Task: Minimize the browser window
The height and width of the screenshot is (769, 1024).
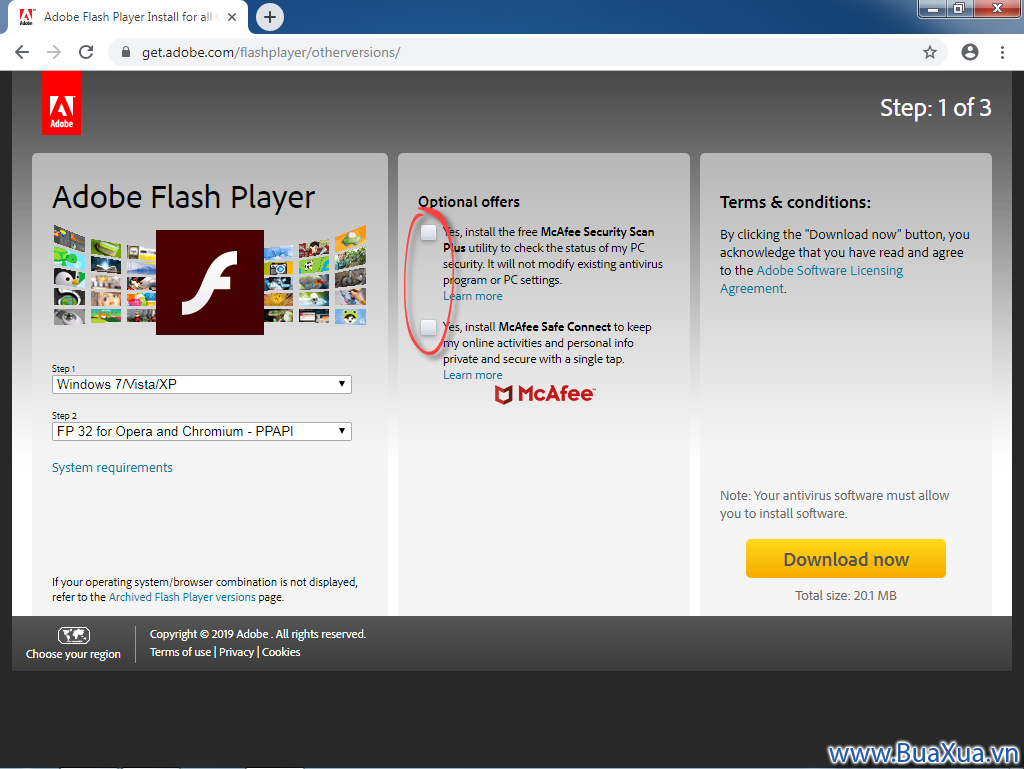Action: [x=933, y=9]
